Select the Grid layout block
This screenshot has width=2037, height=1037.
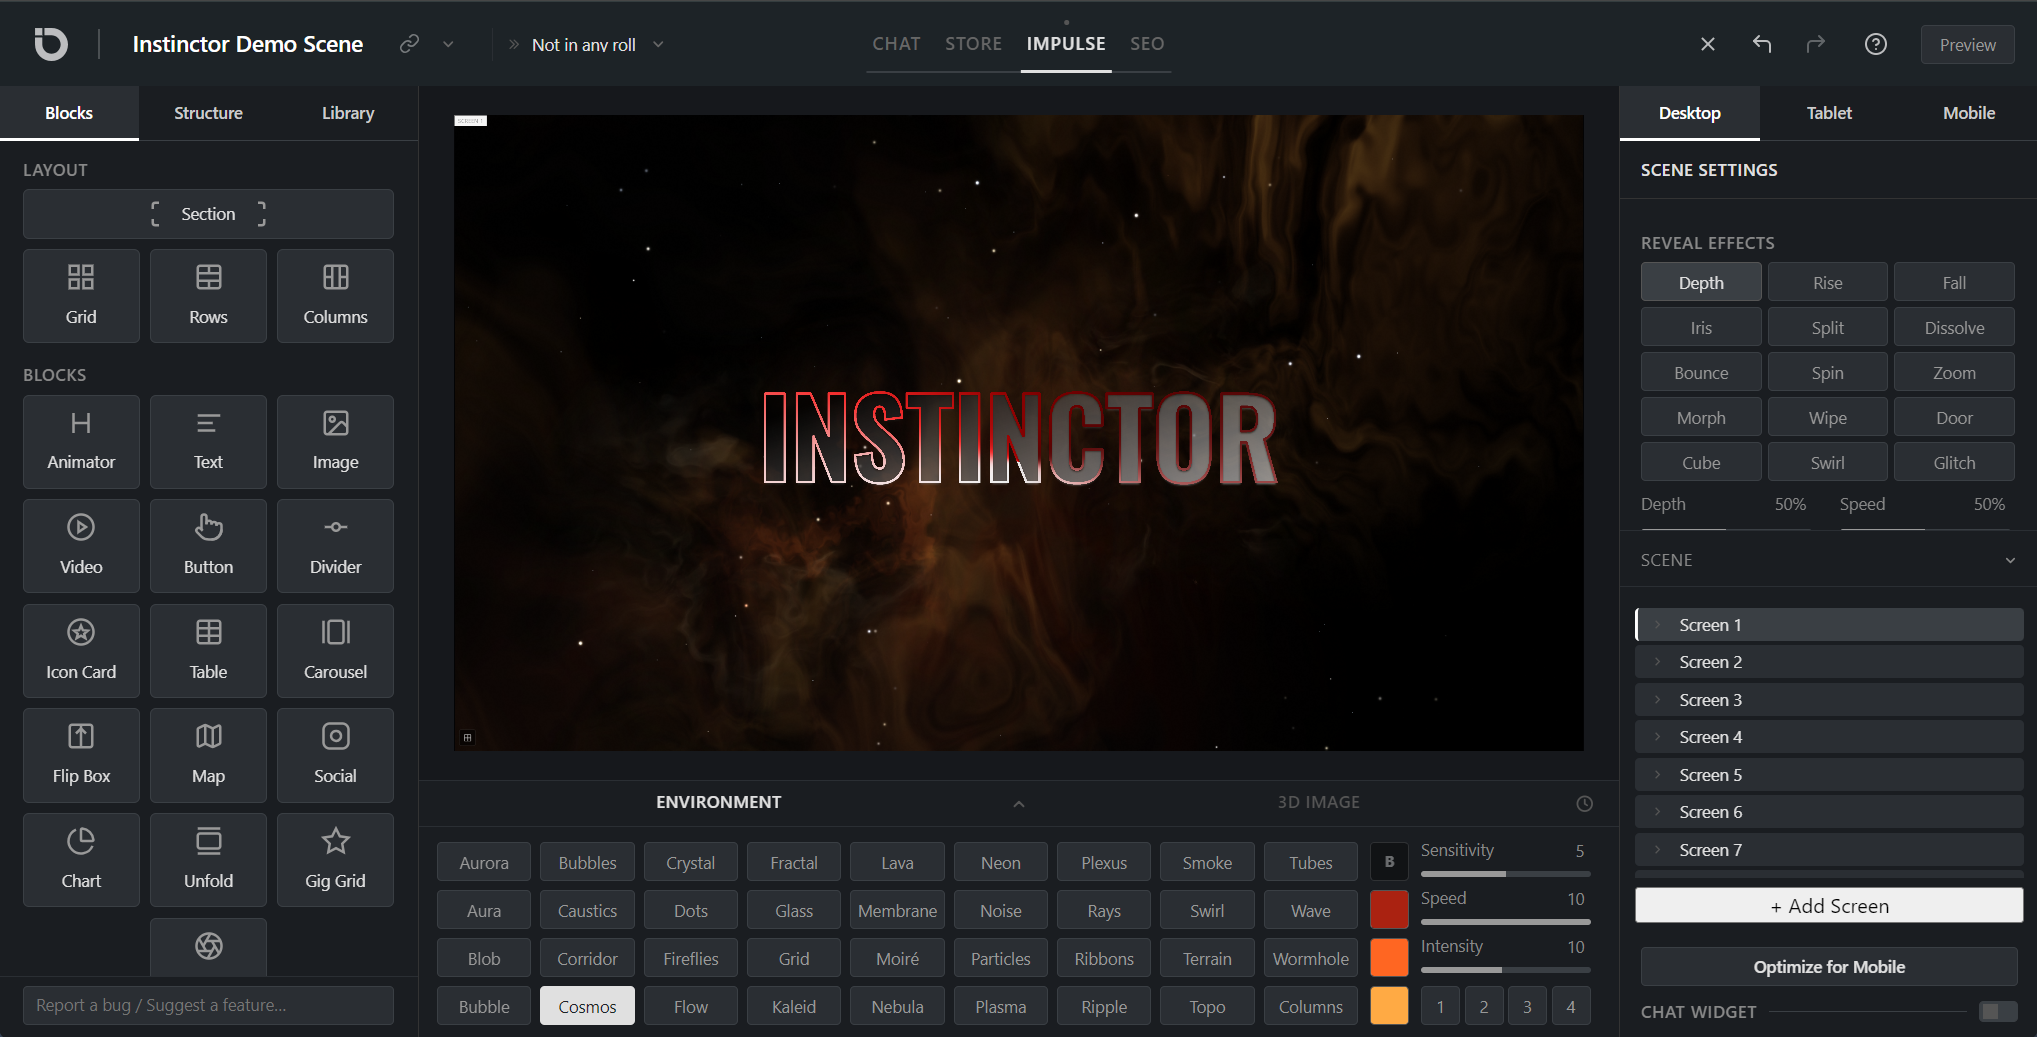click(x=81, y=296)
